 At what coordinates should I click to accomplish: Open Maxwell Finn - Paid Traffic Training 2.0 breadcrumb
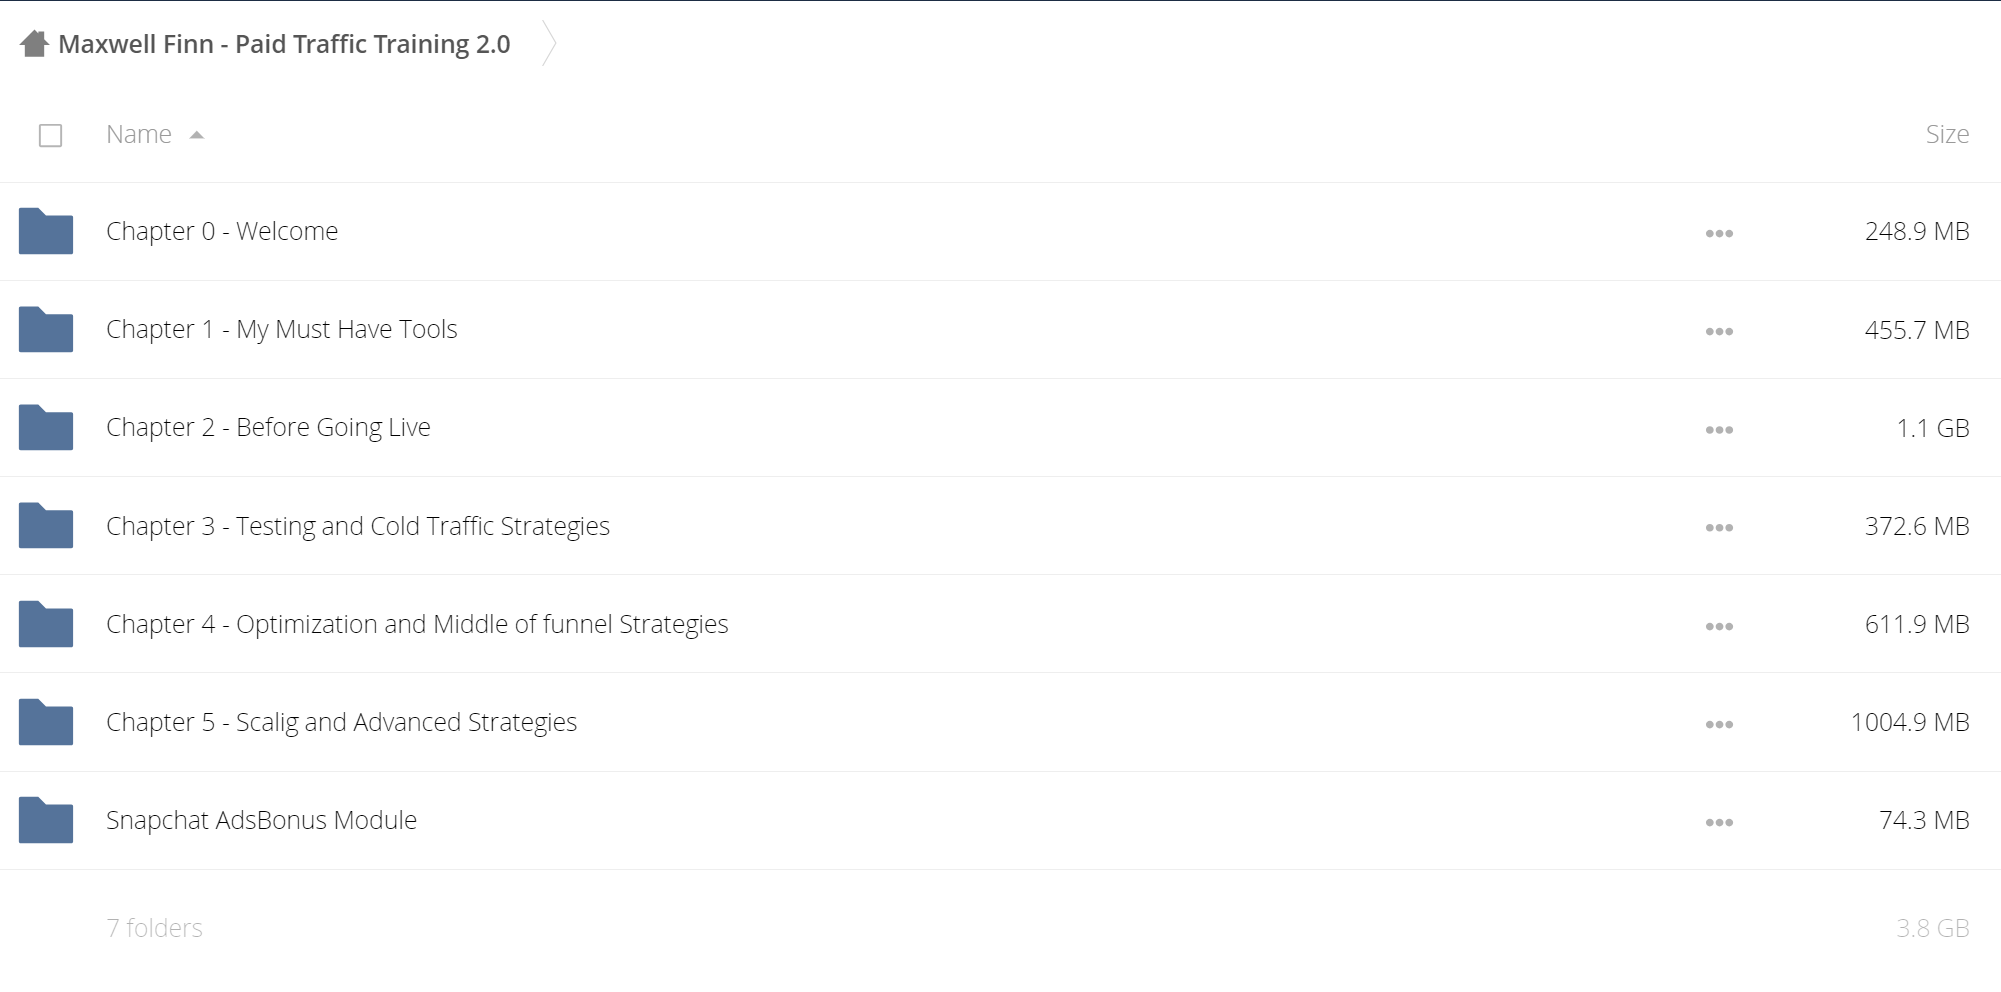click(284, 44)
